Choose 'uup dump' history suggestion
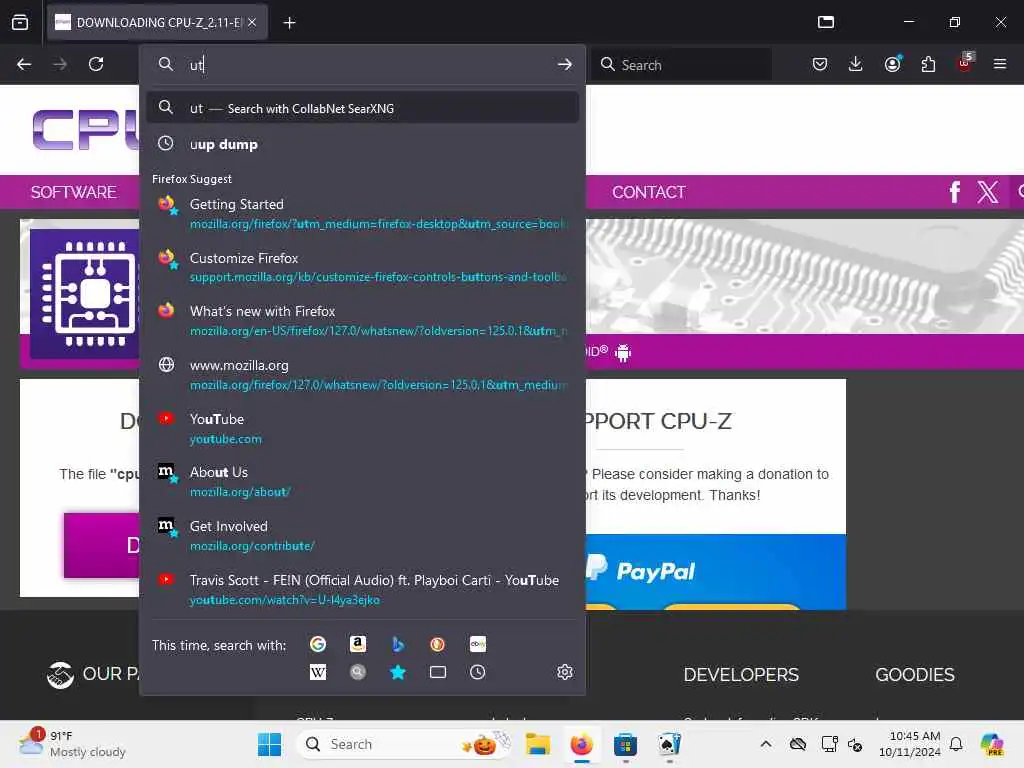The image size is (1024, 768). click(x=362, y=144)
